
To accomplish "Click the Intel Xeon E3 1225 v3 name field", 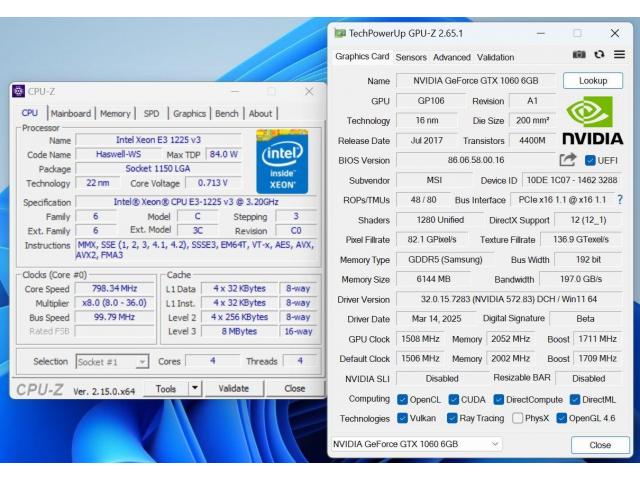I will [x=158, y=140].
